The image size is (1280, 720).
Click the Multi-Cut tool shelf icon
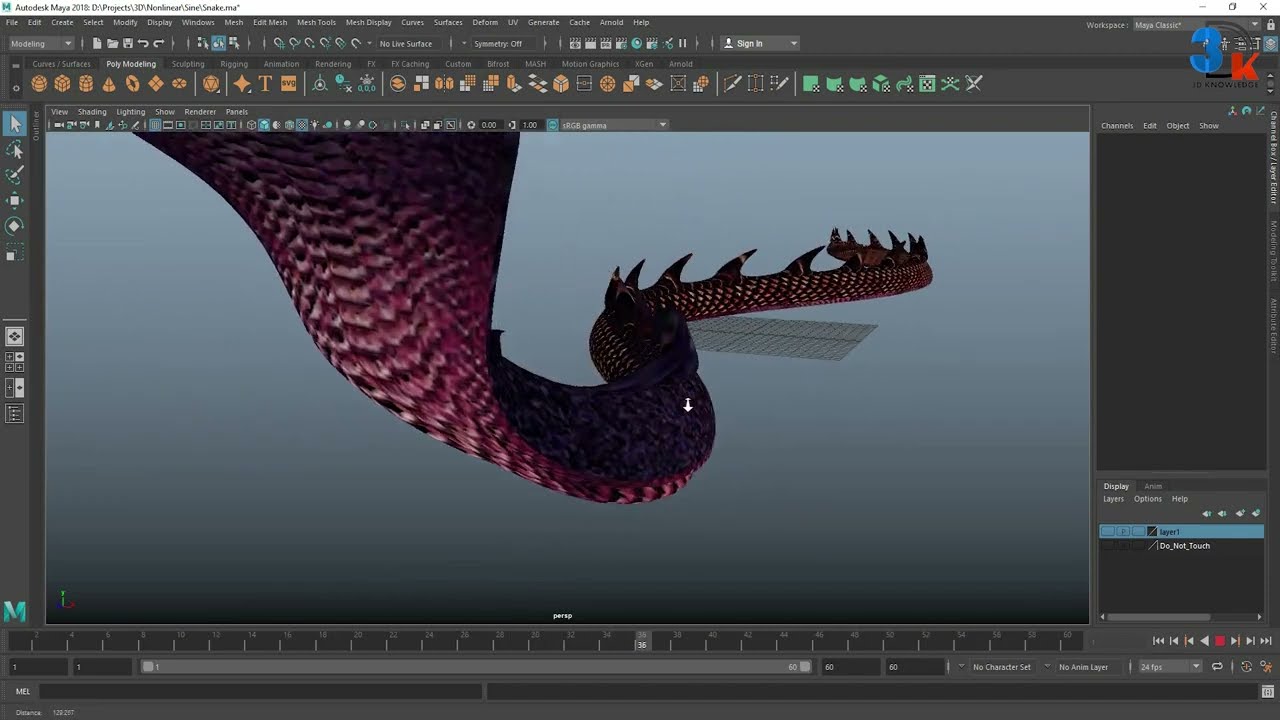[x=732, y=84]
